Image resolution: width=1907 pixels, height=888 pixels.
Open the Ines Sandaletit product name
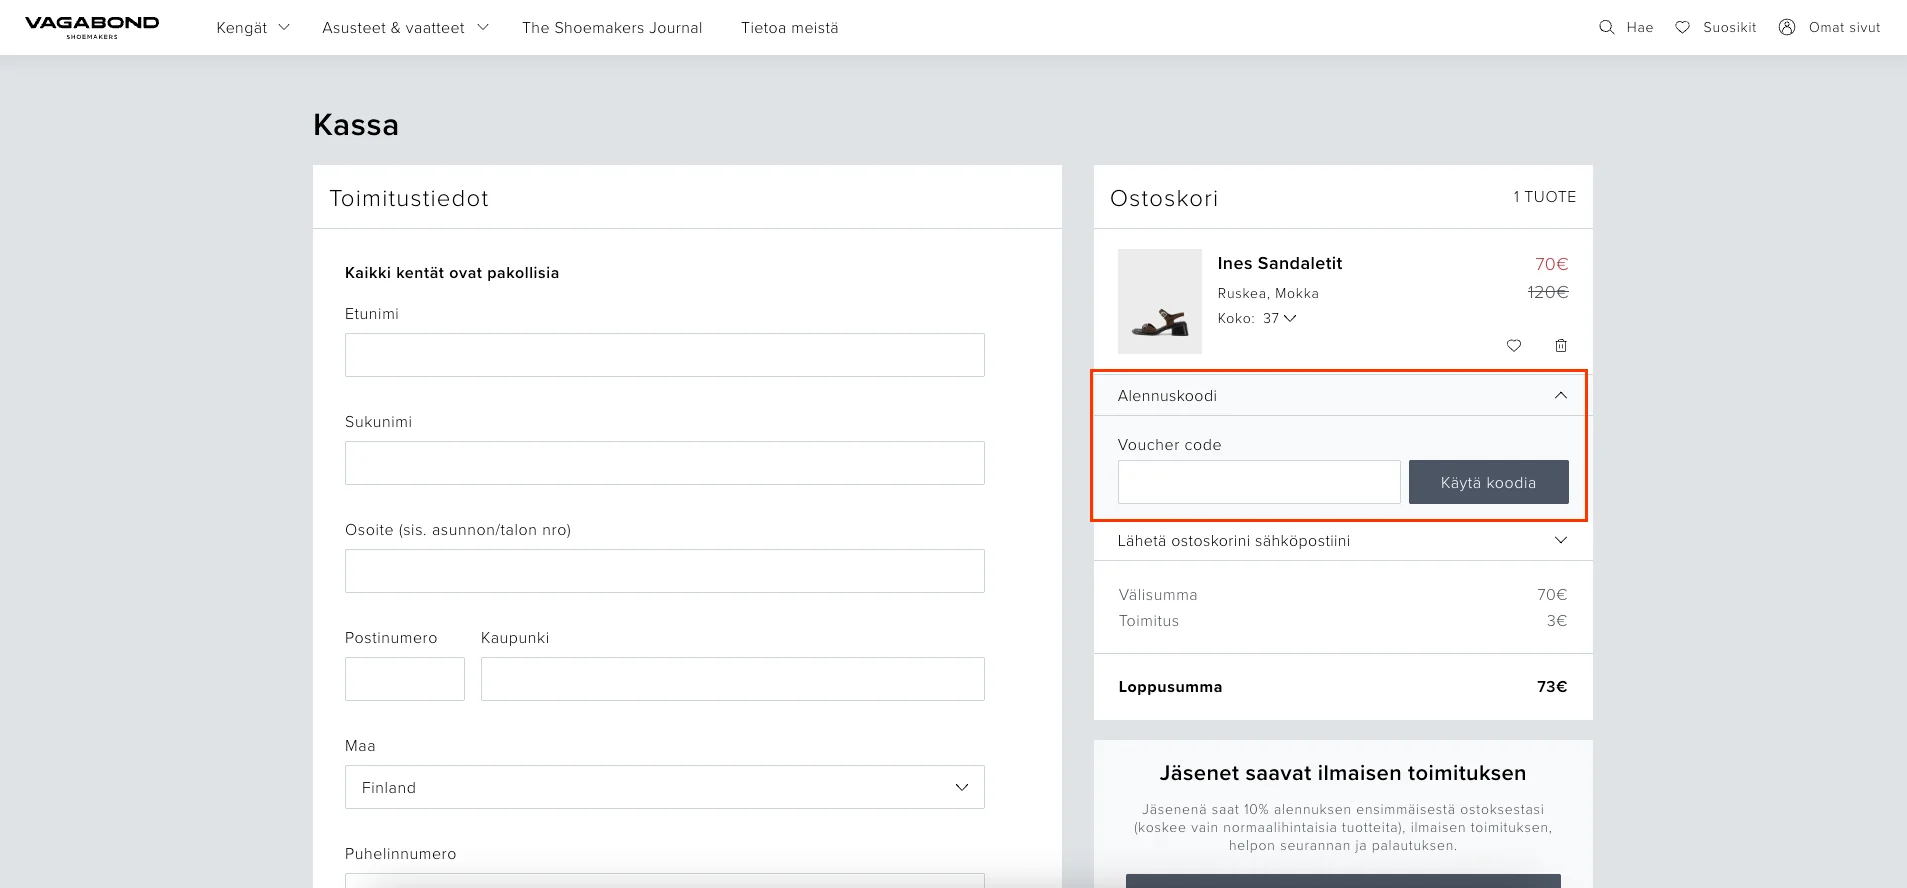pyautogui.click(x=1280, y=264)
